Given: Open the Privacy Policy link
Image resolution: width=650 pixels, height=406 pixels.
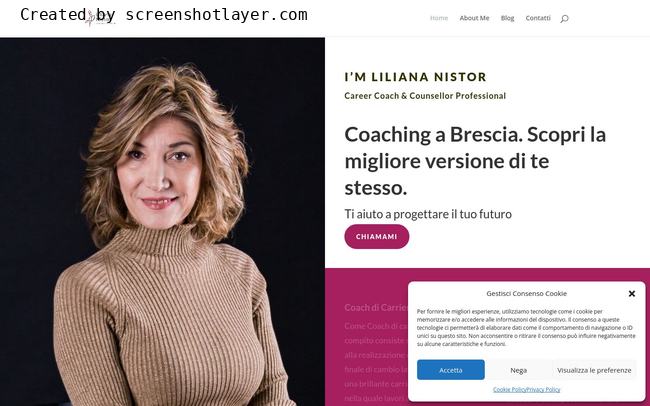Looking at the screenshot, I should pyautogui.click(x=543, y=389).
